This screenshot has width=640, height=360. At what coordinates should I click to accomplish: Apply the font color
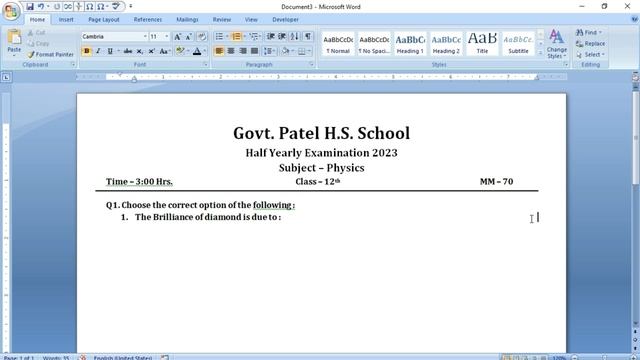coord(197,51)
